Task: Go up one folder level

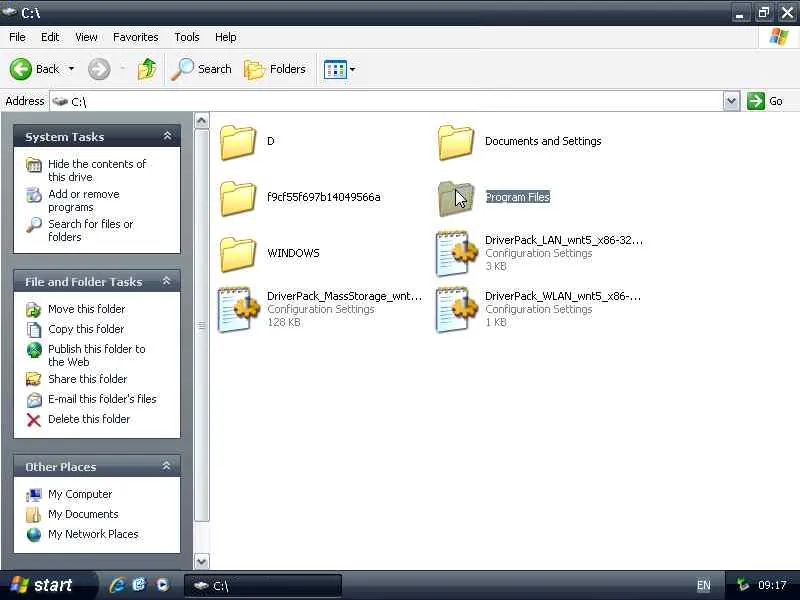Action: [147, 69]
